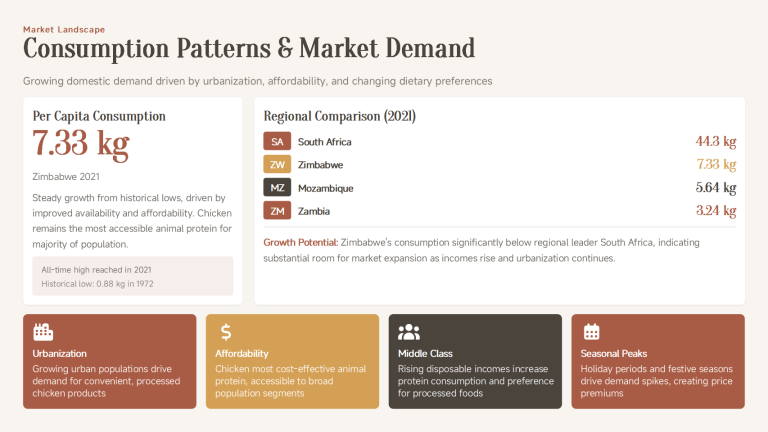Click the Per Capita Consumption heading
Image resolution: width=768 pixels, height=432 pixels.
coord(99,116)
